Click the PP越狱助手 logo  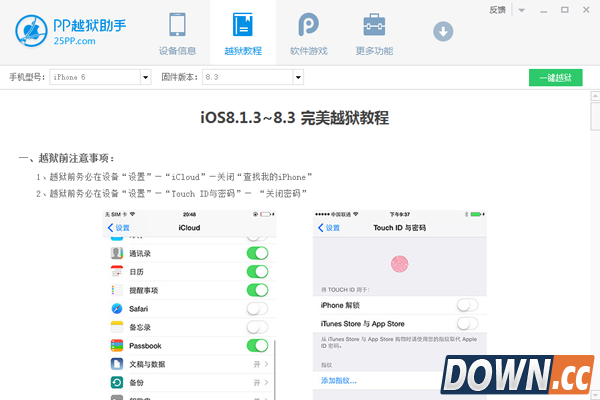pyautogui.click(x=68, y=30)
